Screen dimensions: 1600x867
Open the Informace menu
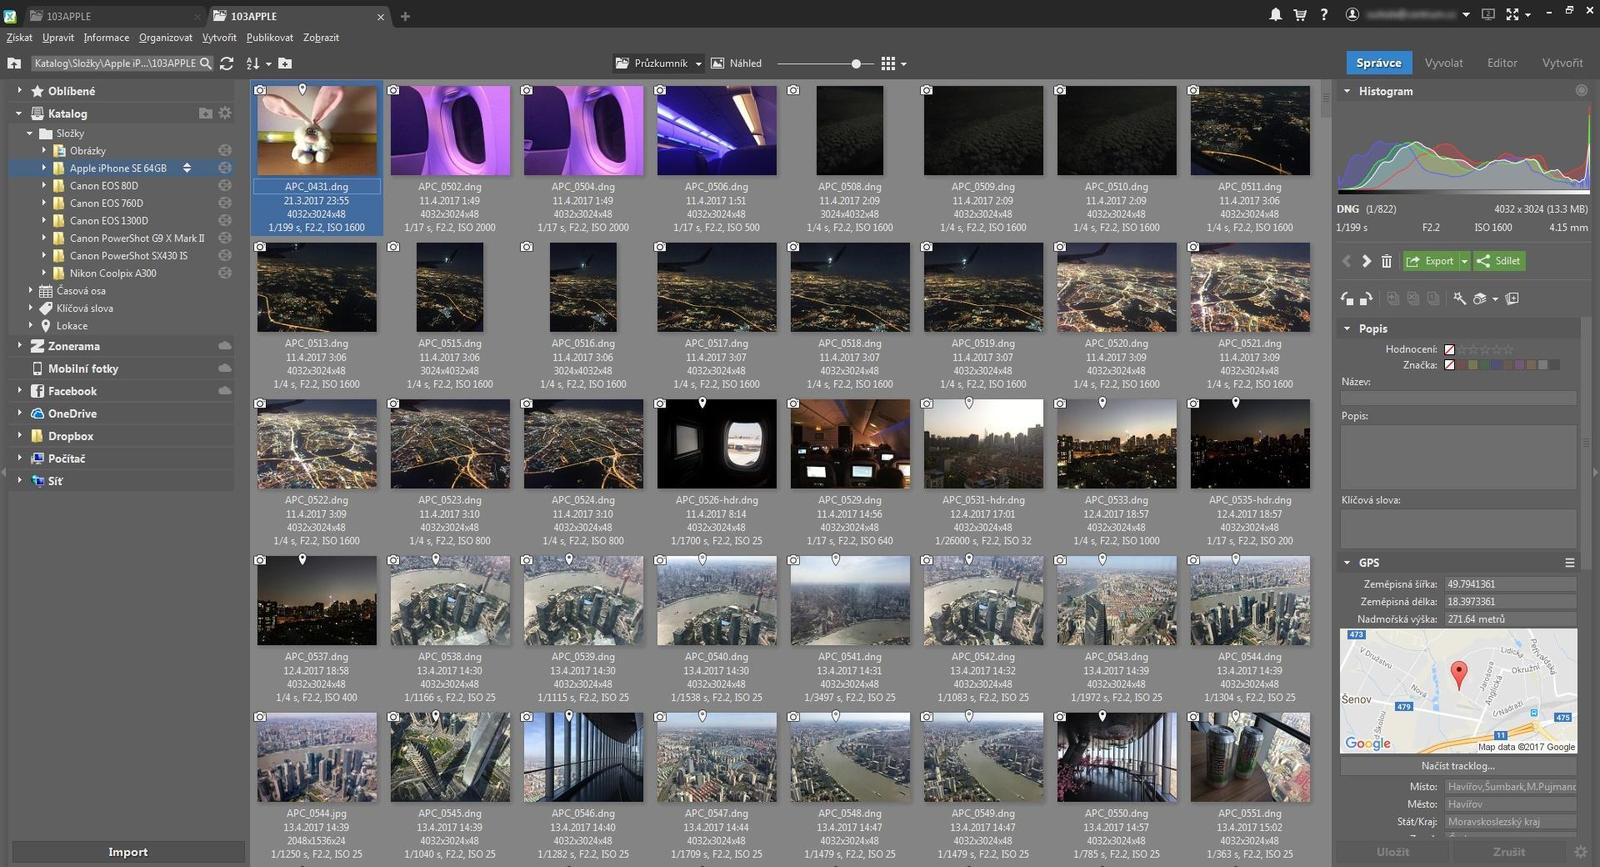point(106,38)
